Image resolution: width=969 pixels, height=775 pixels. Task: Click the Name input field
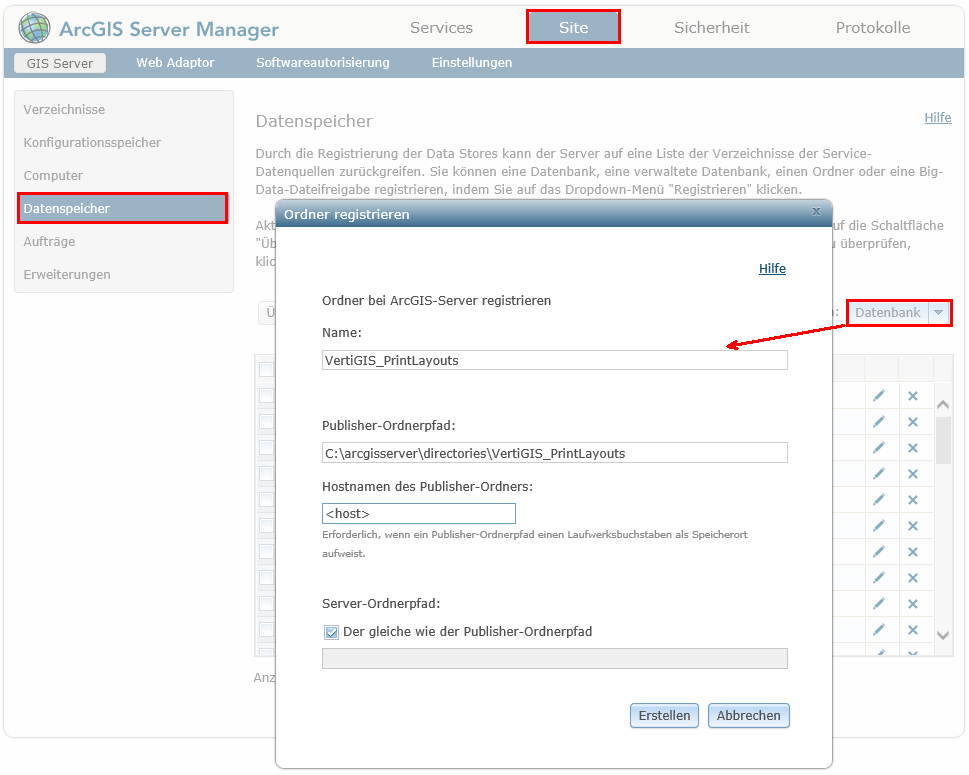[553, 359]
